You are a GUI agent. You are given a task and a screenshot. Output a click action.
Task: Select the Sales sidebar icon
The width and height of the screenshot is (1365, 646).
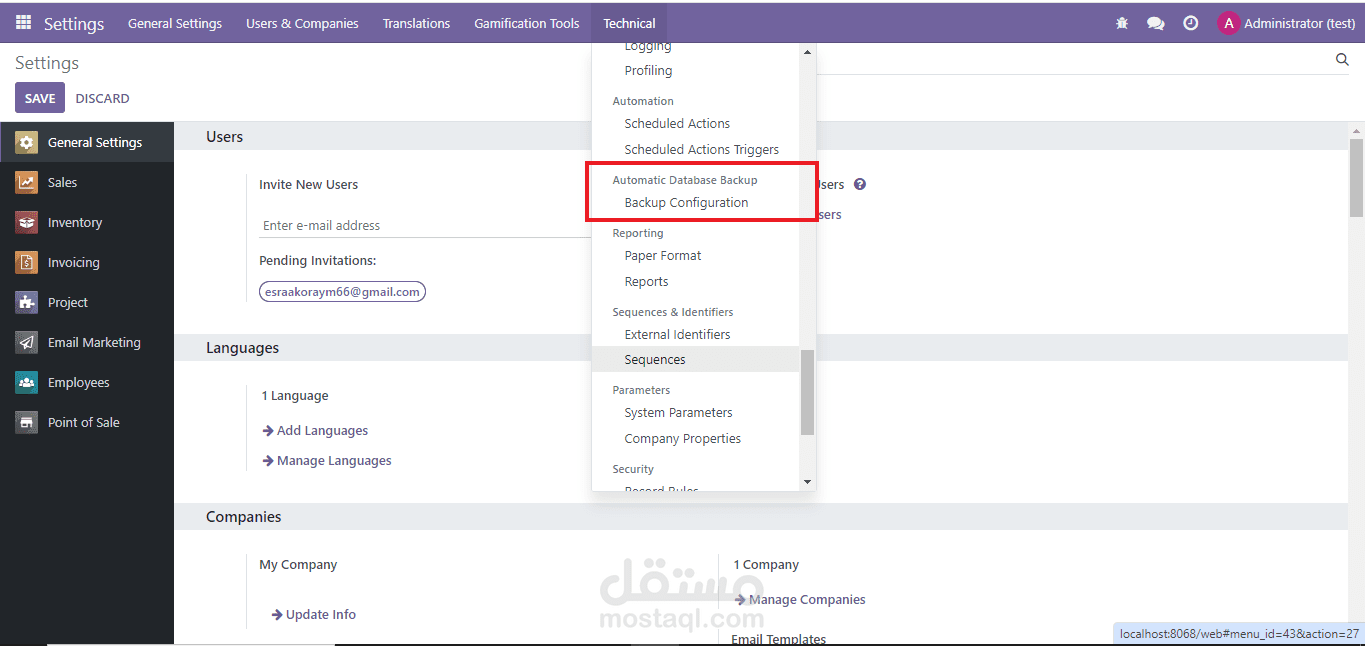27,182
